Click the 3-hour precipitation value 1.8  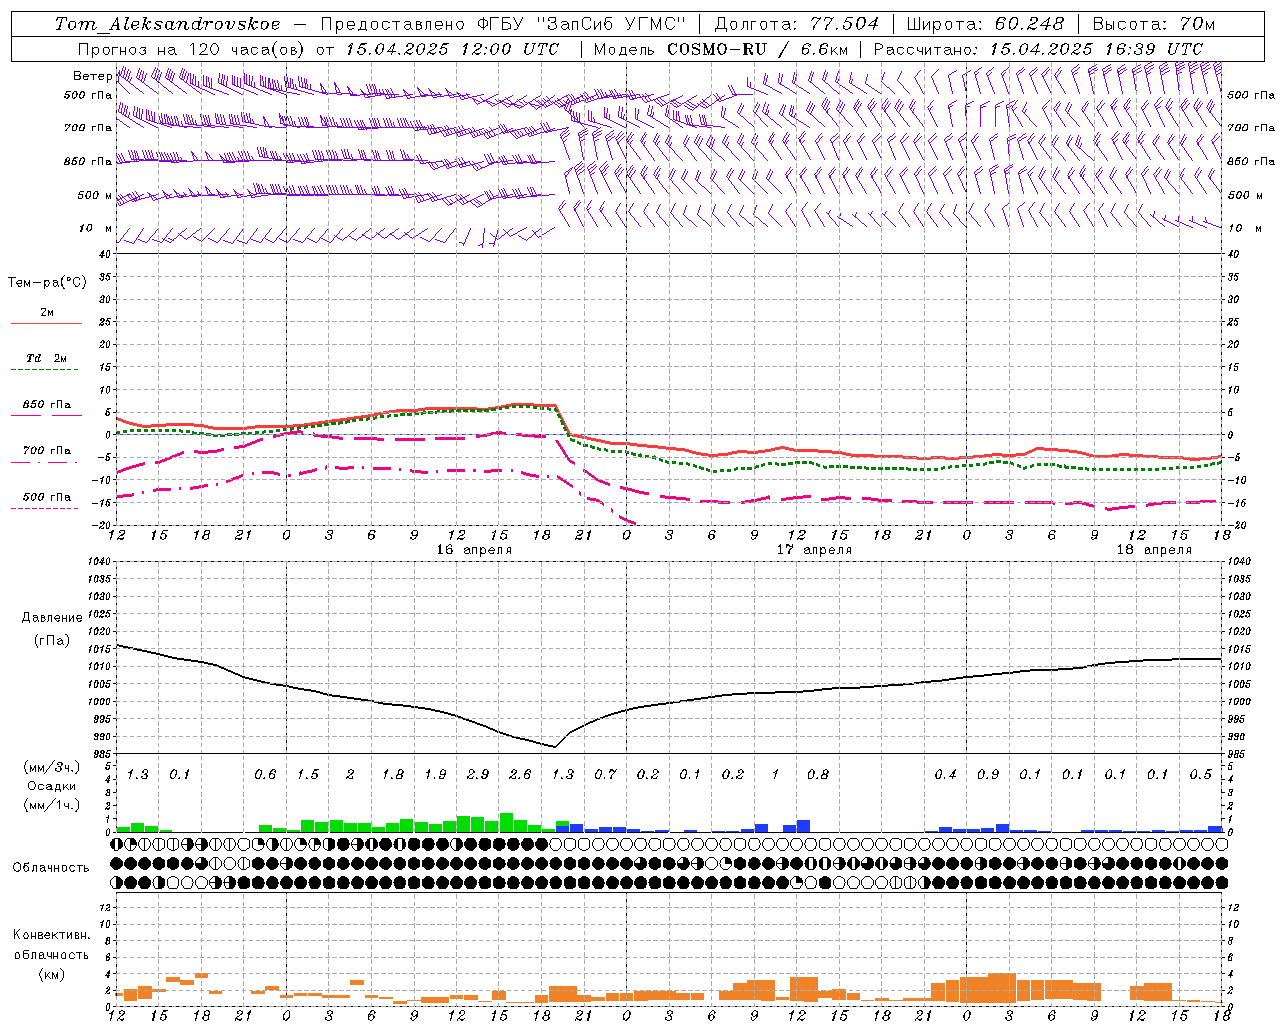tap(393, 774)
